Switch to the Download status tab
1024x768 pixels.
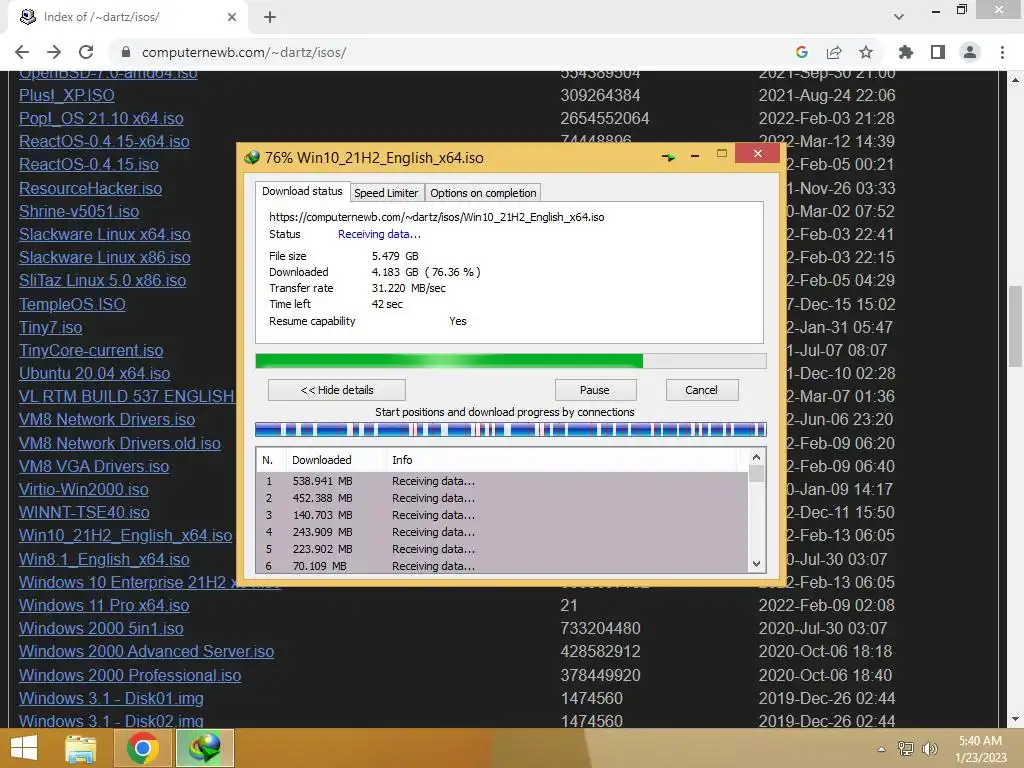(302, 191)
